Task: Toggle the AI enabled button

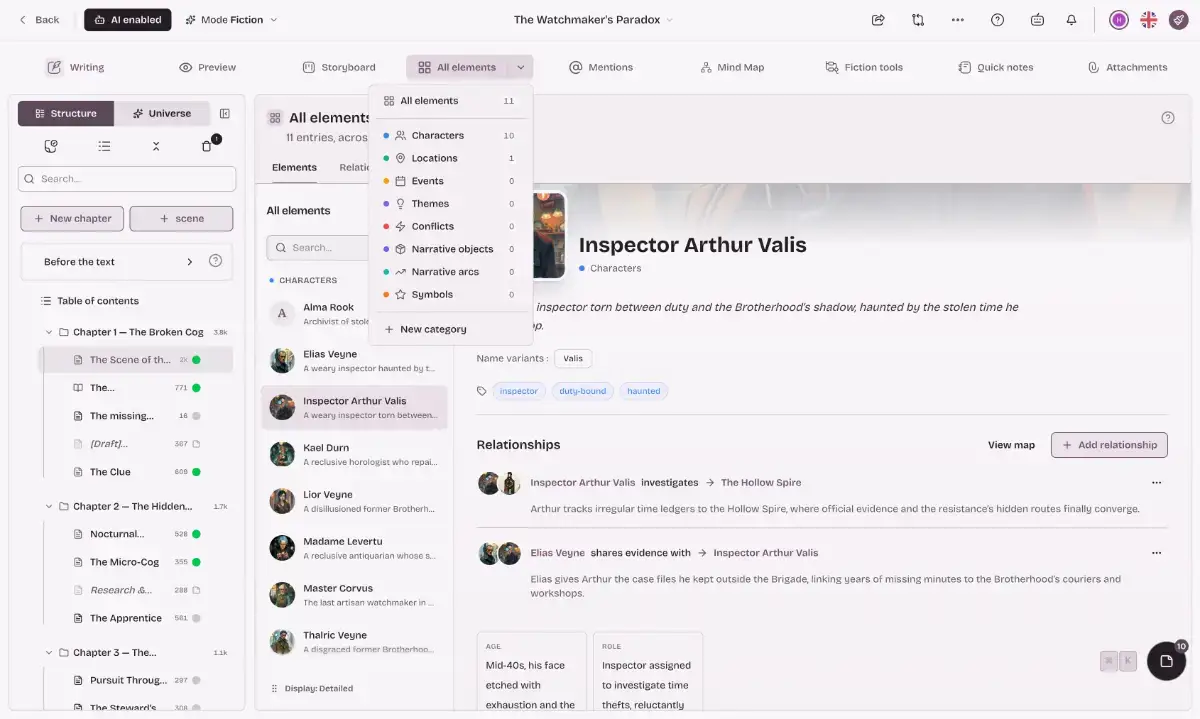Action: pos(127,20)
